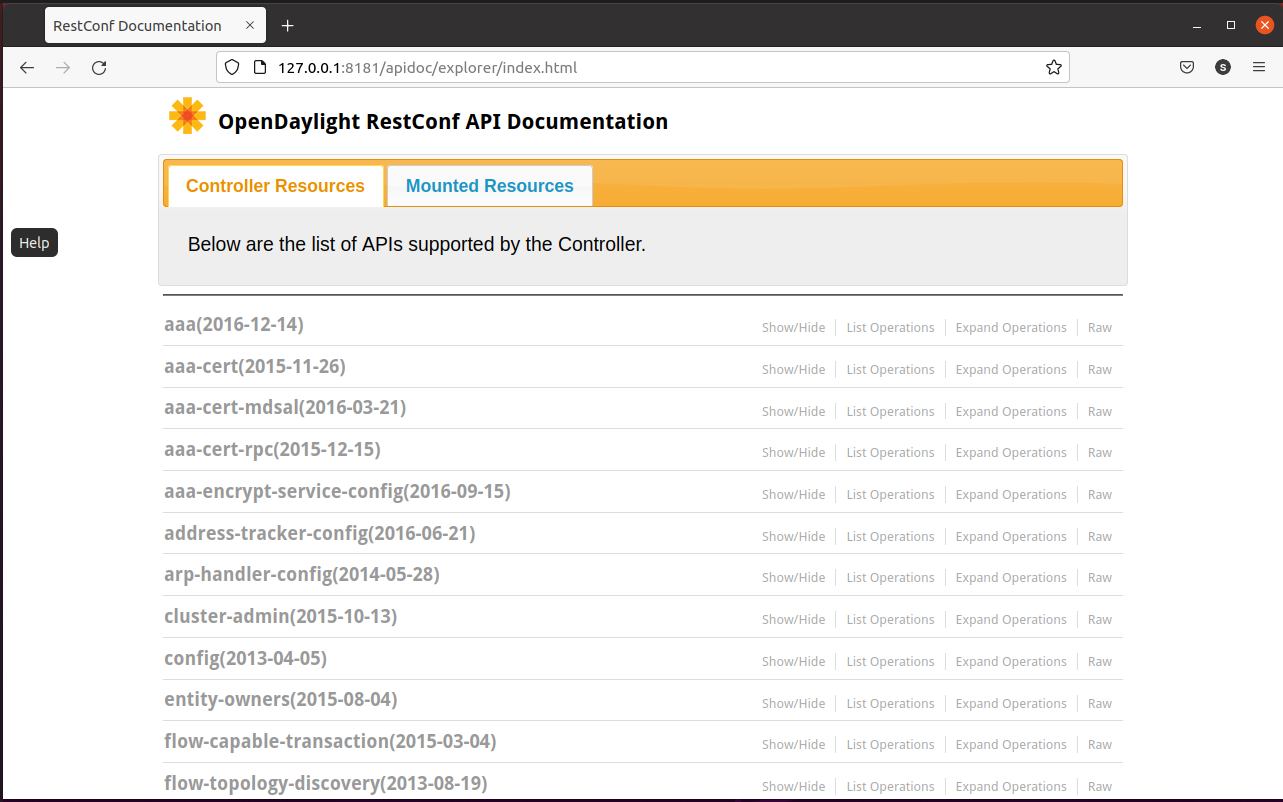Open the Pocket save icon
The image size is (1283, 802).
click(1187, 68)
